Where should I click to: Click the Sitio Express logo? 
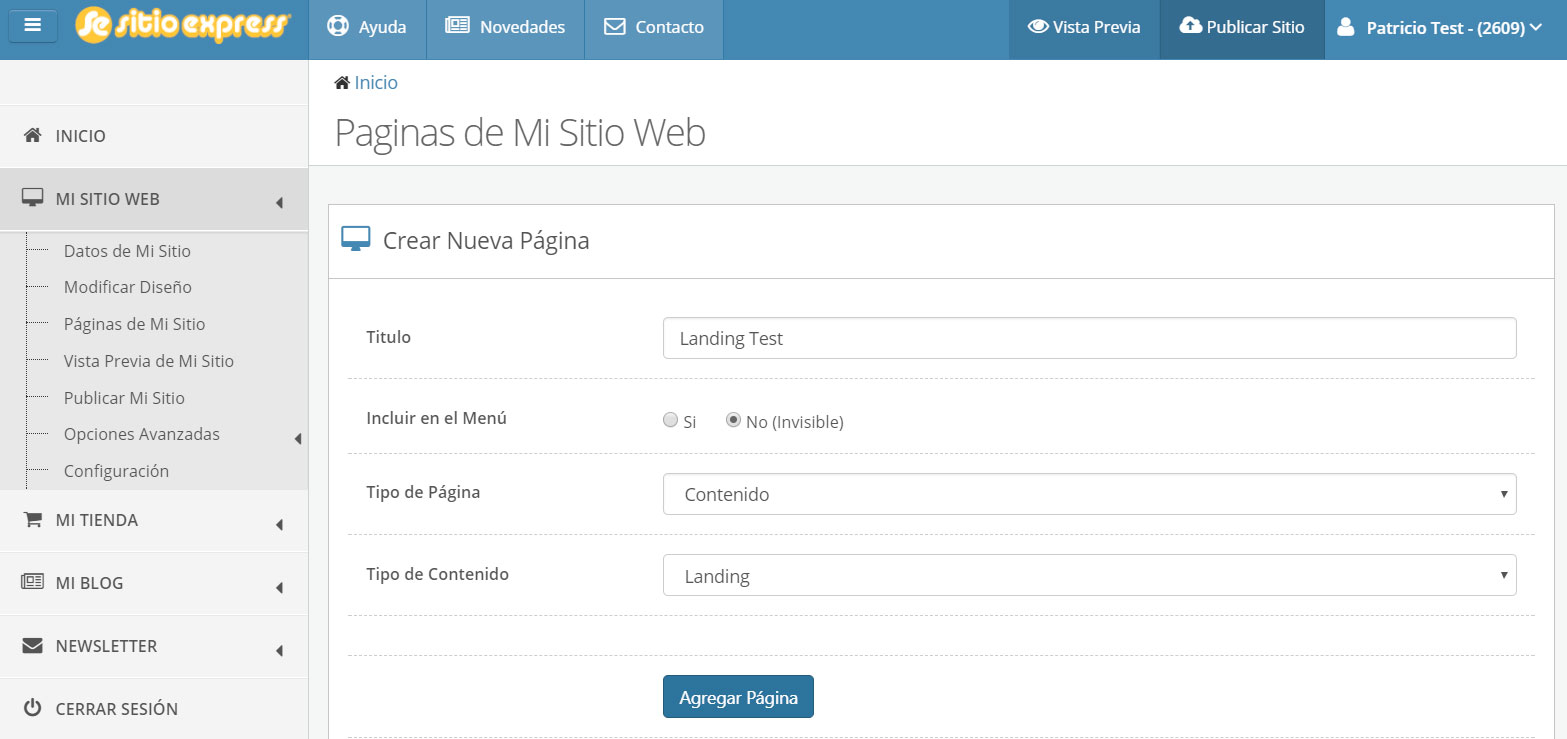point(184,26)
